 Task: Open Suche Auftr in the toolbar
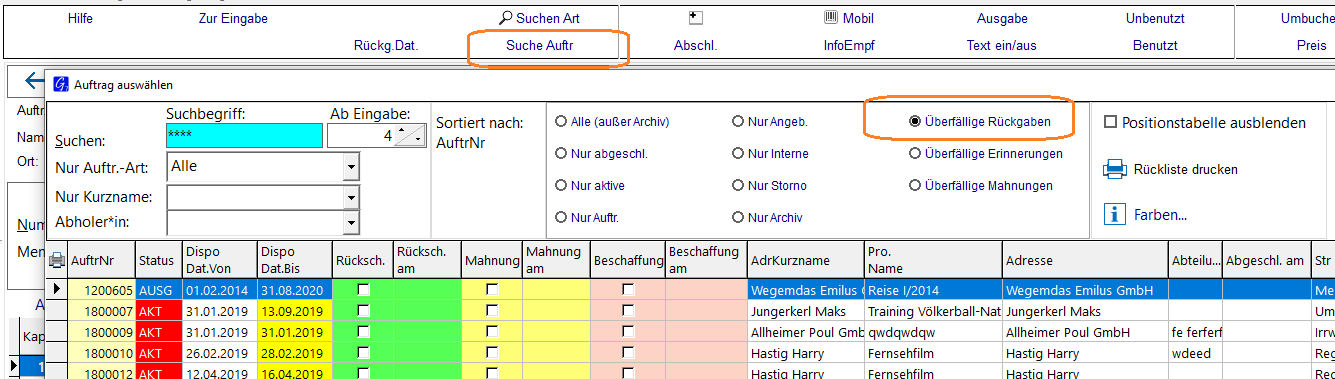click(540, 45)
